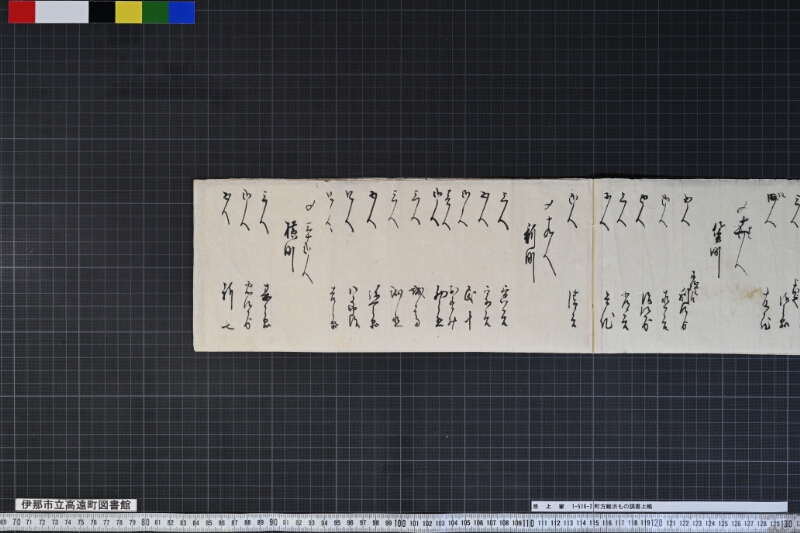Click the handwritten heading 横町

290,246
